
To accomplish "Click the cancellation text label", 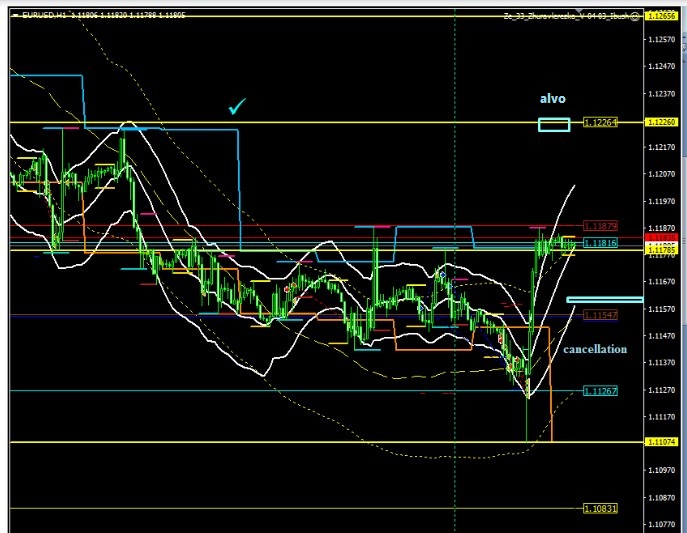I will click(x=595, y=349).
